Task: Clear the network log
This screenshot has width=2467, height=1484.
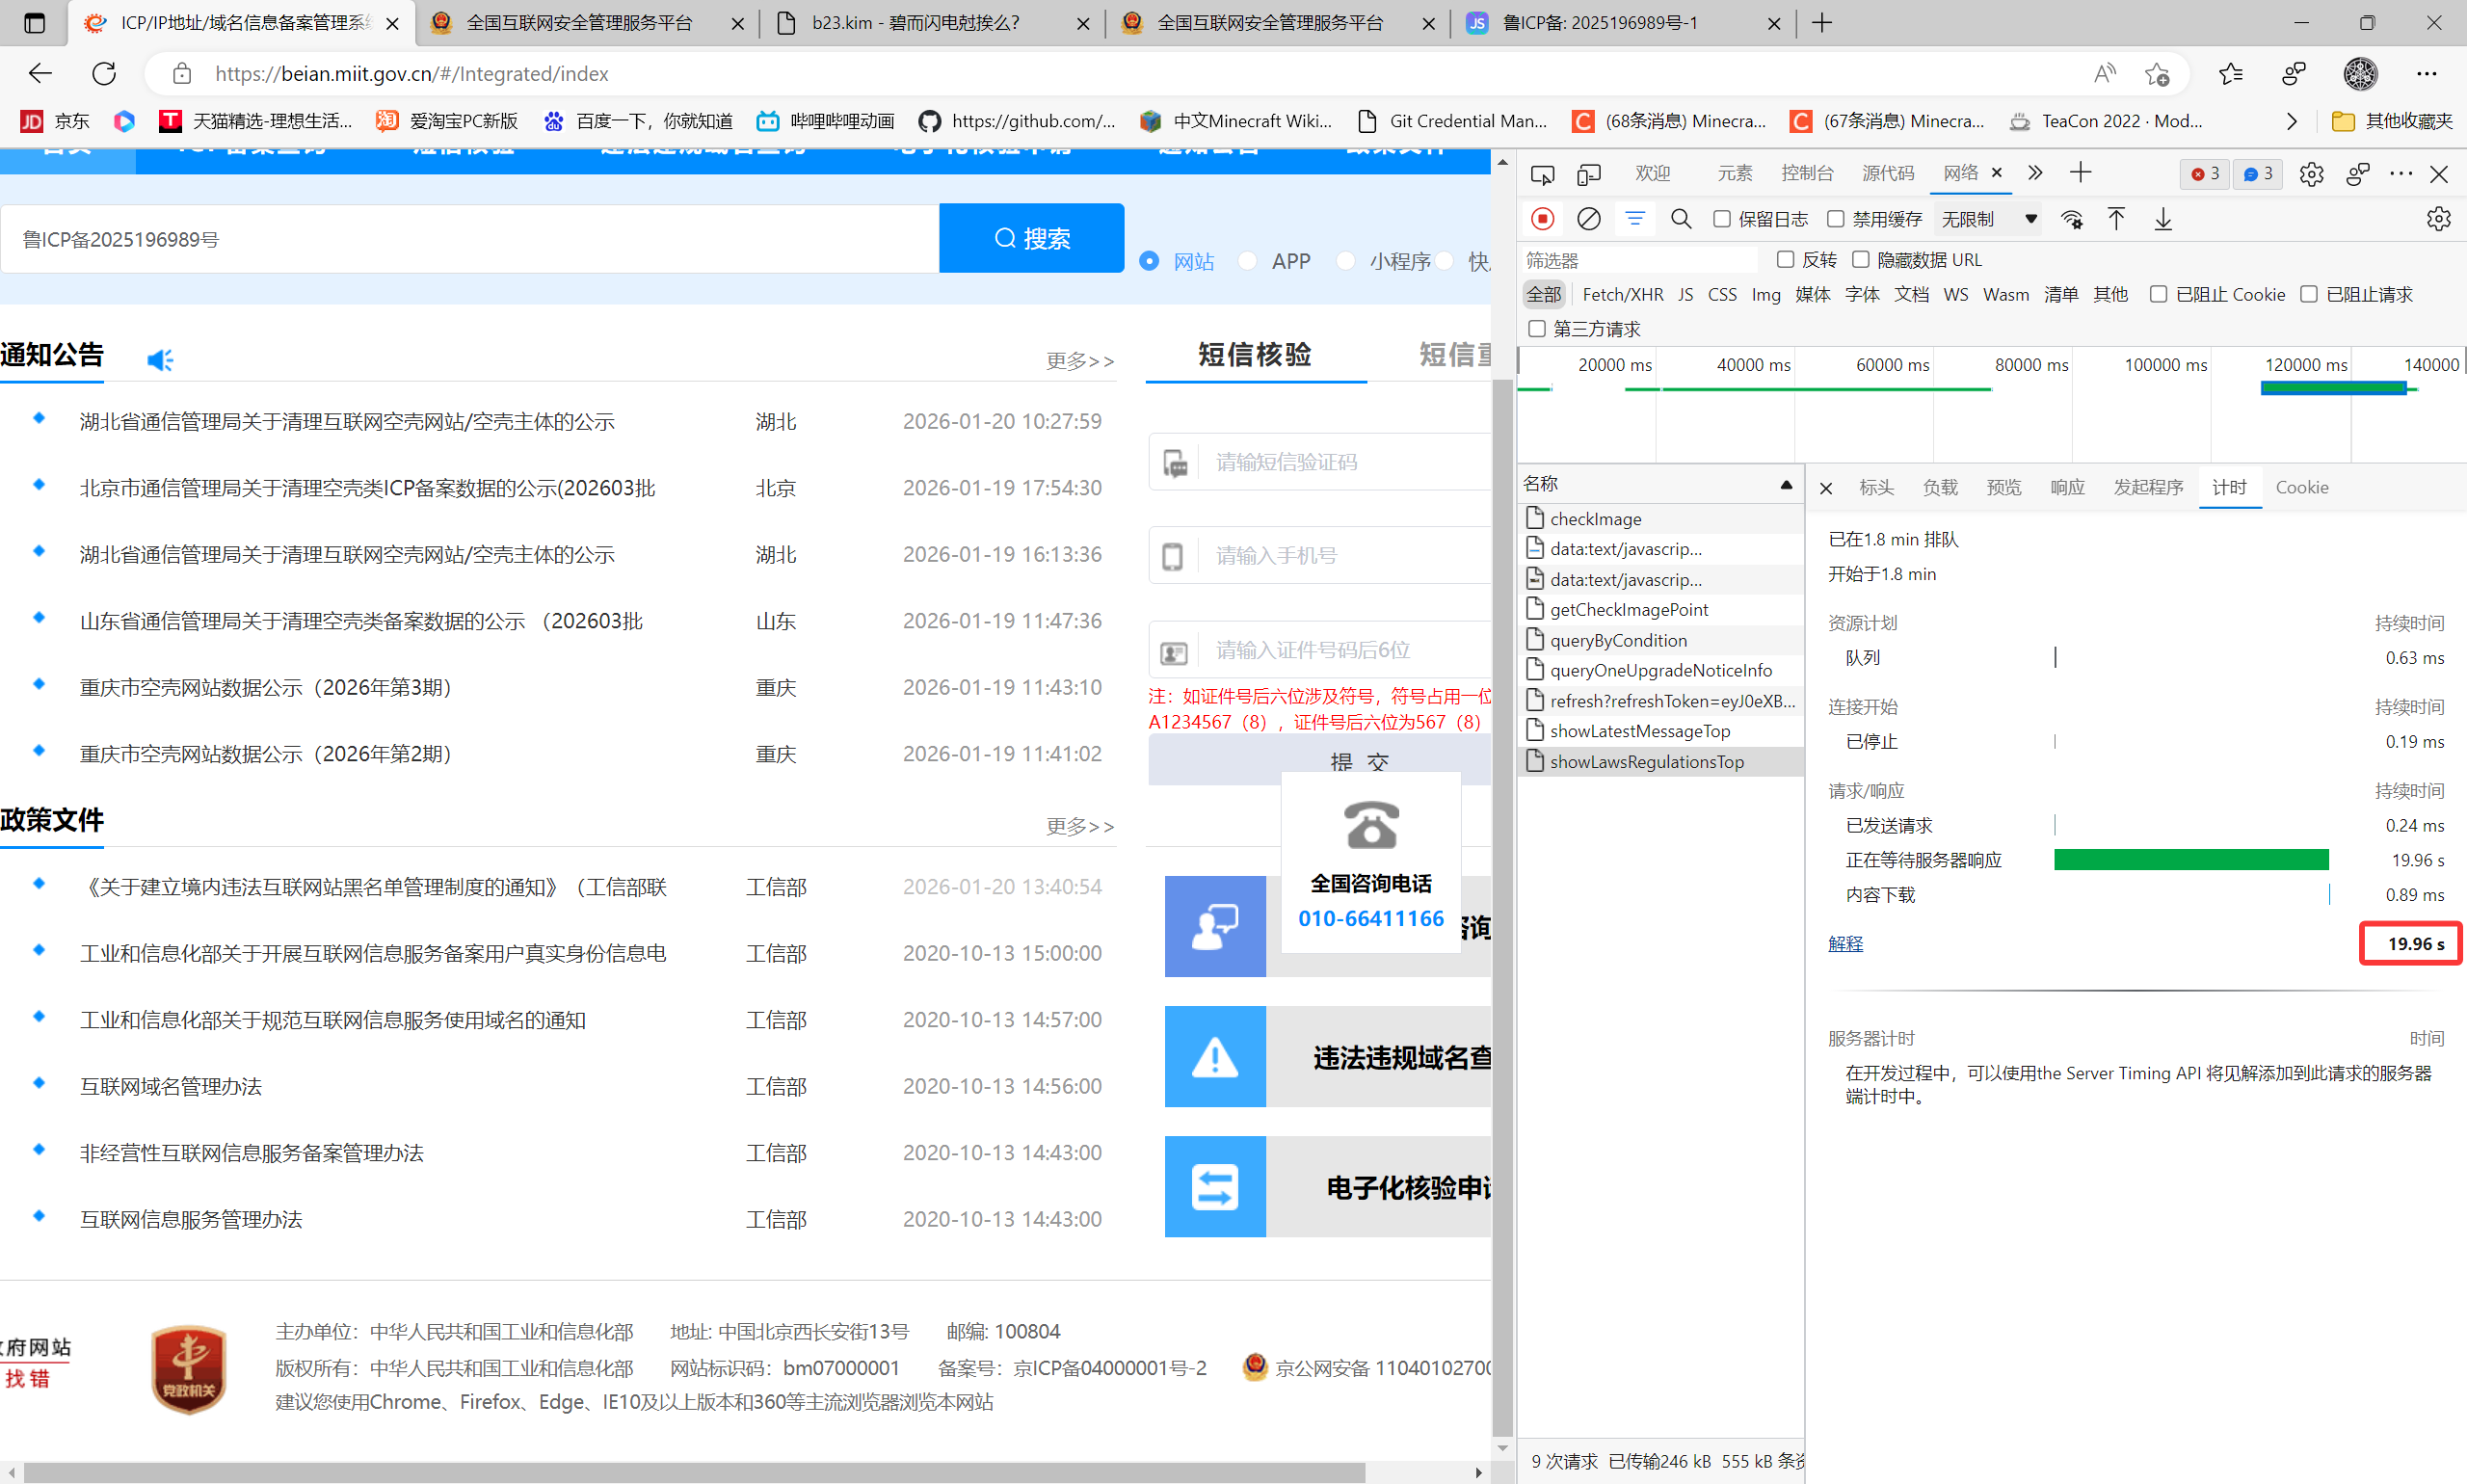Action: tap(1588, 219)
